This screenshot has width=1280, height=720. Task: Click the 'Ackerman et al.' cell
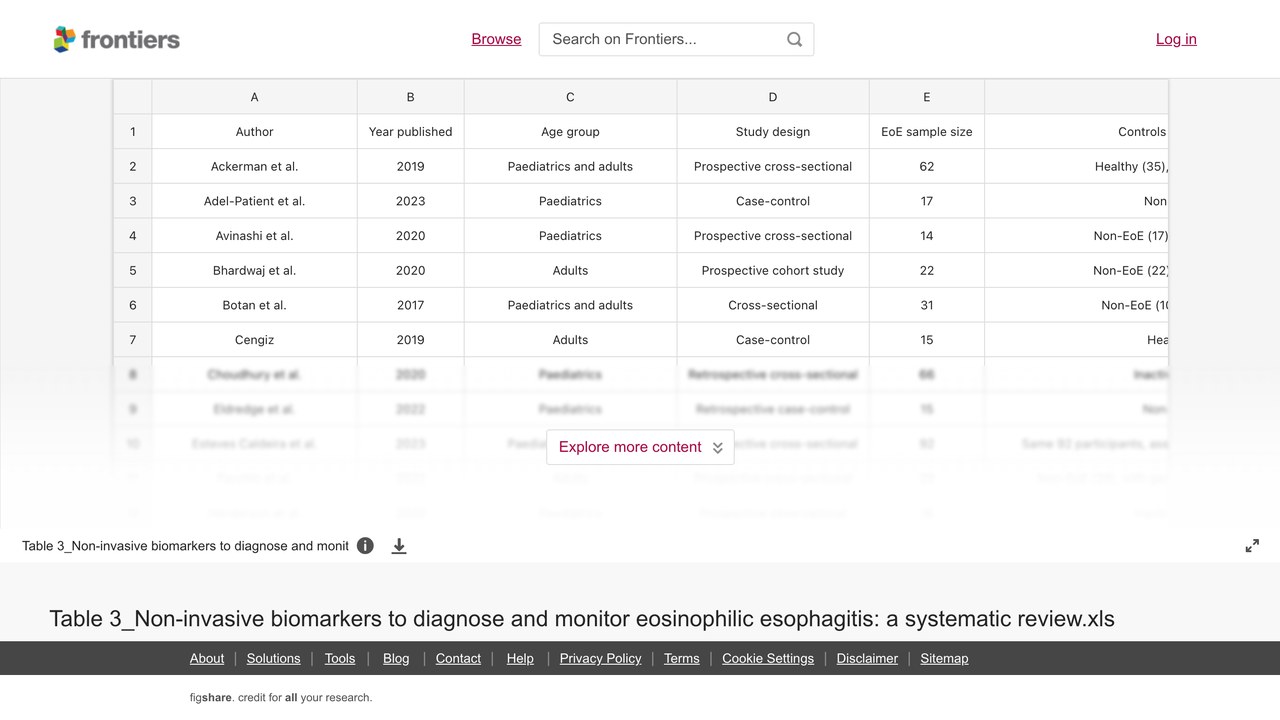tap(254, 166)
